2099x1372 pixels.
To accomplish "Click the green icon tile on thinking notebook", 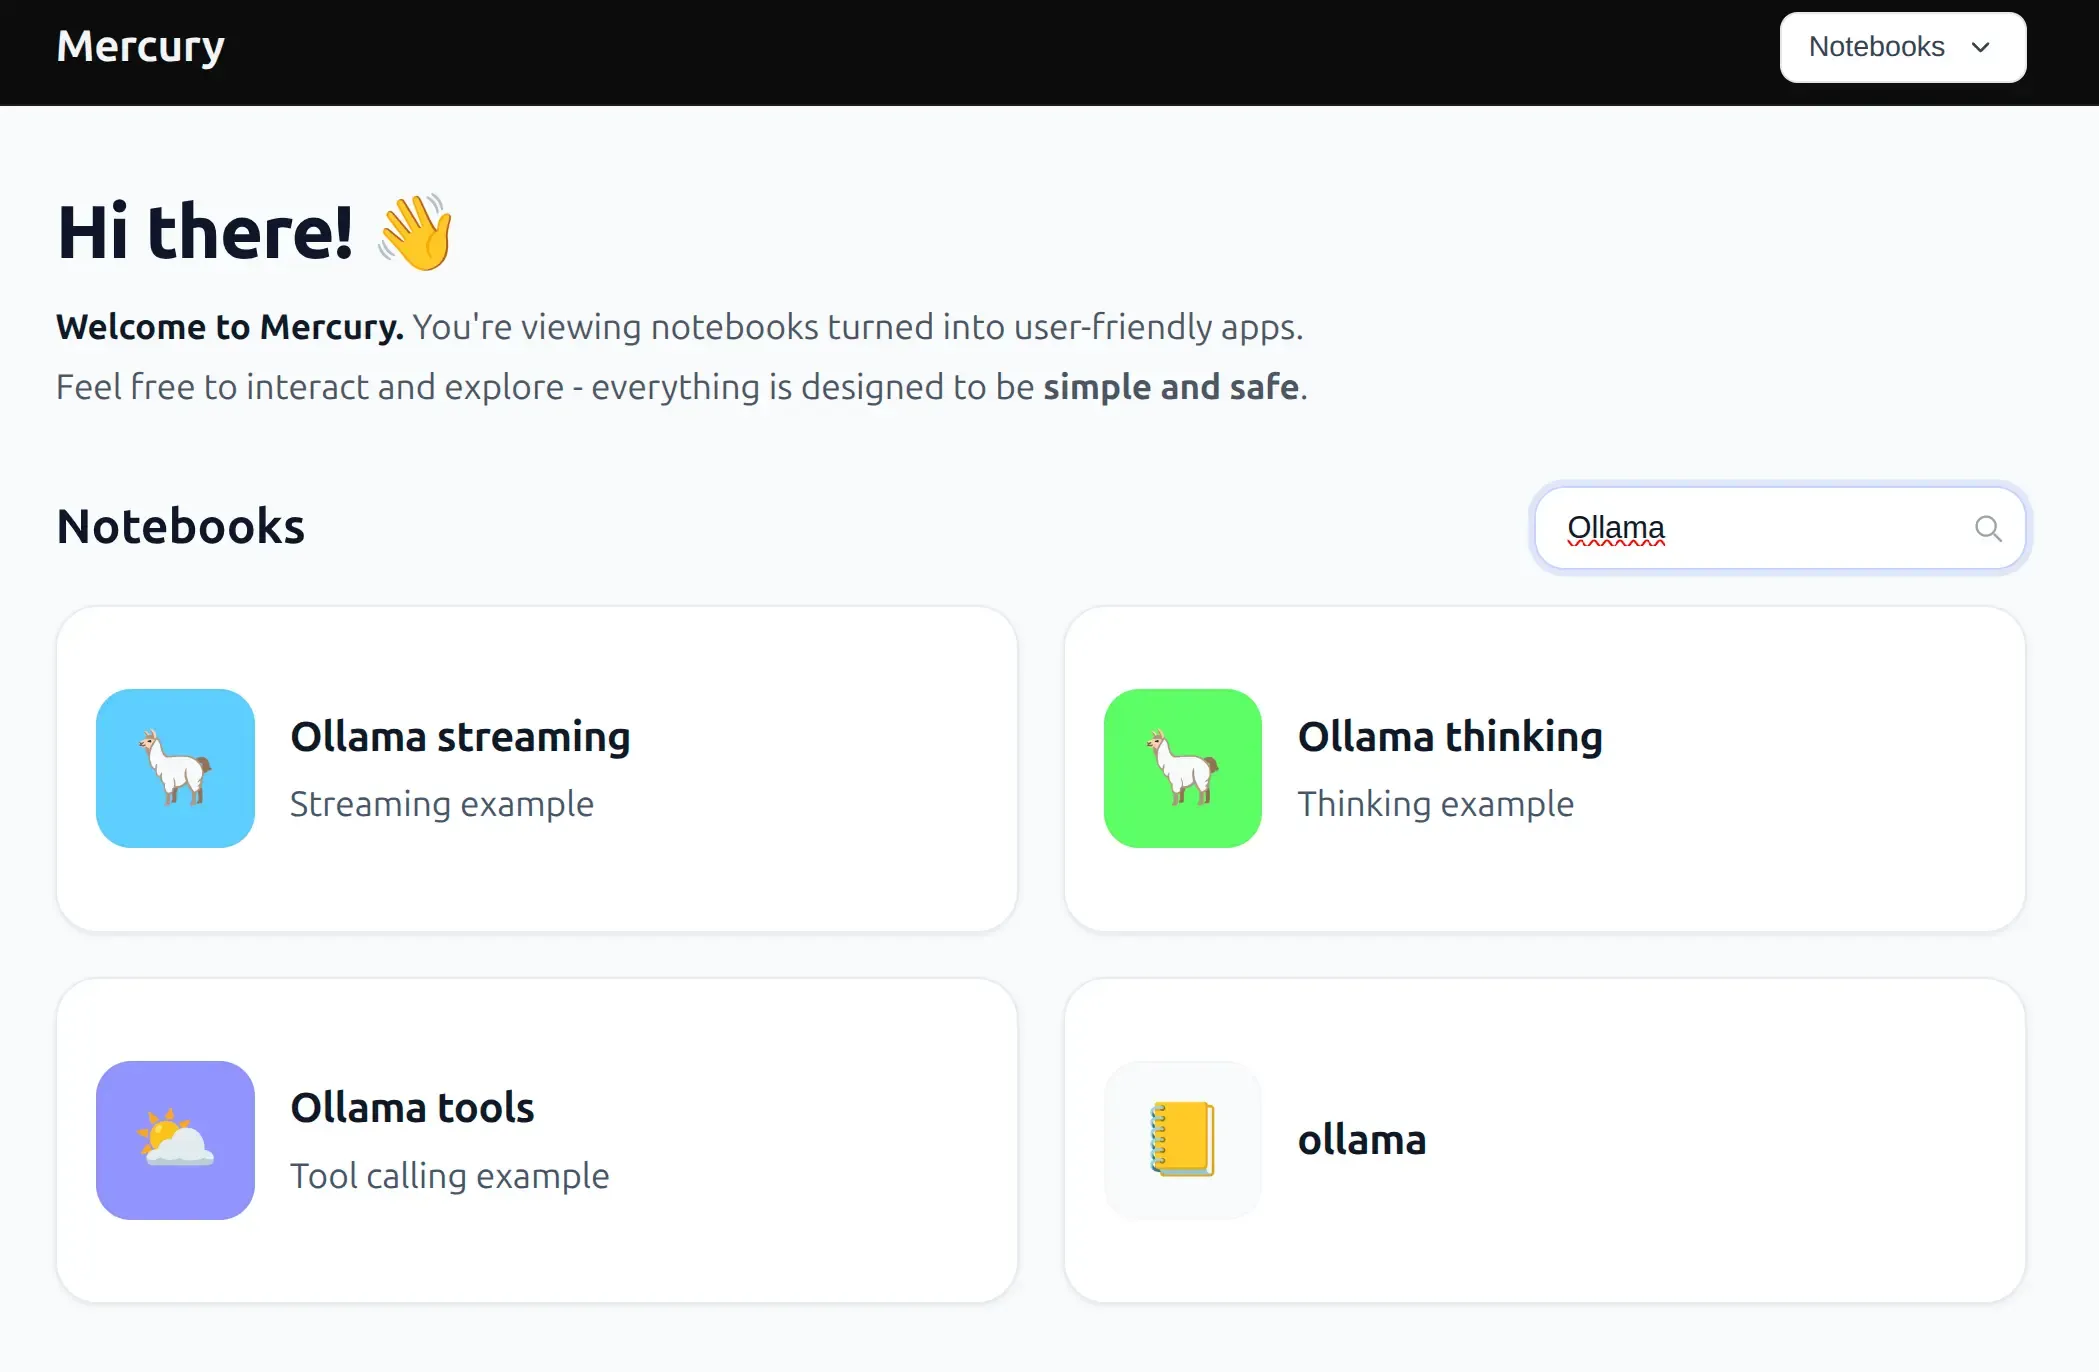I will coord(1182,767).
